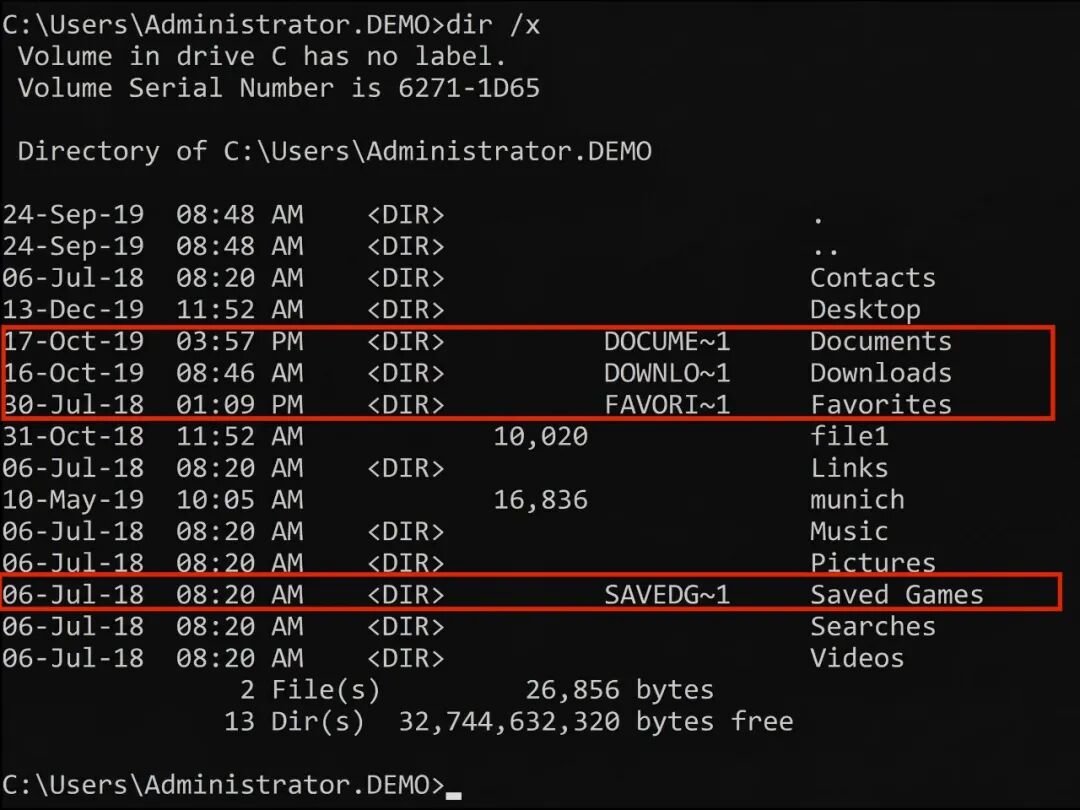Select date 10-May-19 on munich row
Image resolution: width=1080 pixels, height=810 pixels.
pos(73,500)
